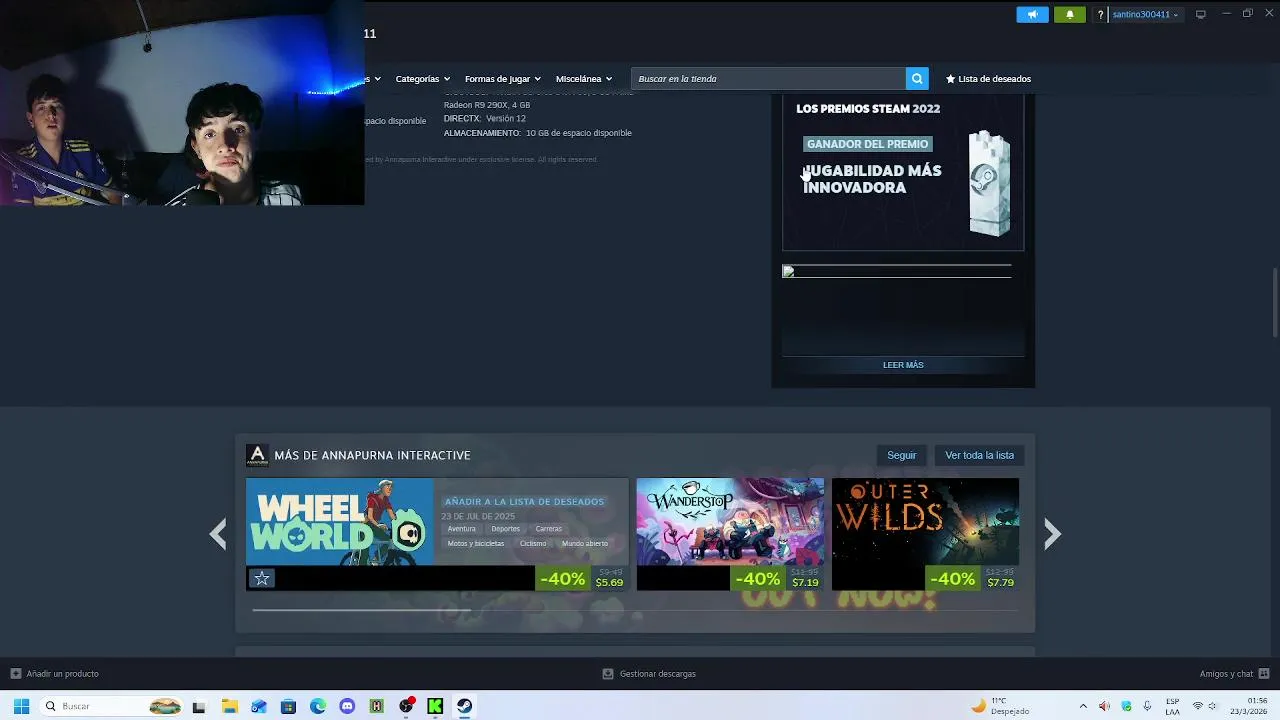
Task: Click the microphone icon in system tray
Action: tap(1147, 706)
